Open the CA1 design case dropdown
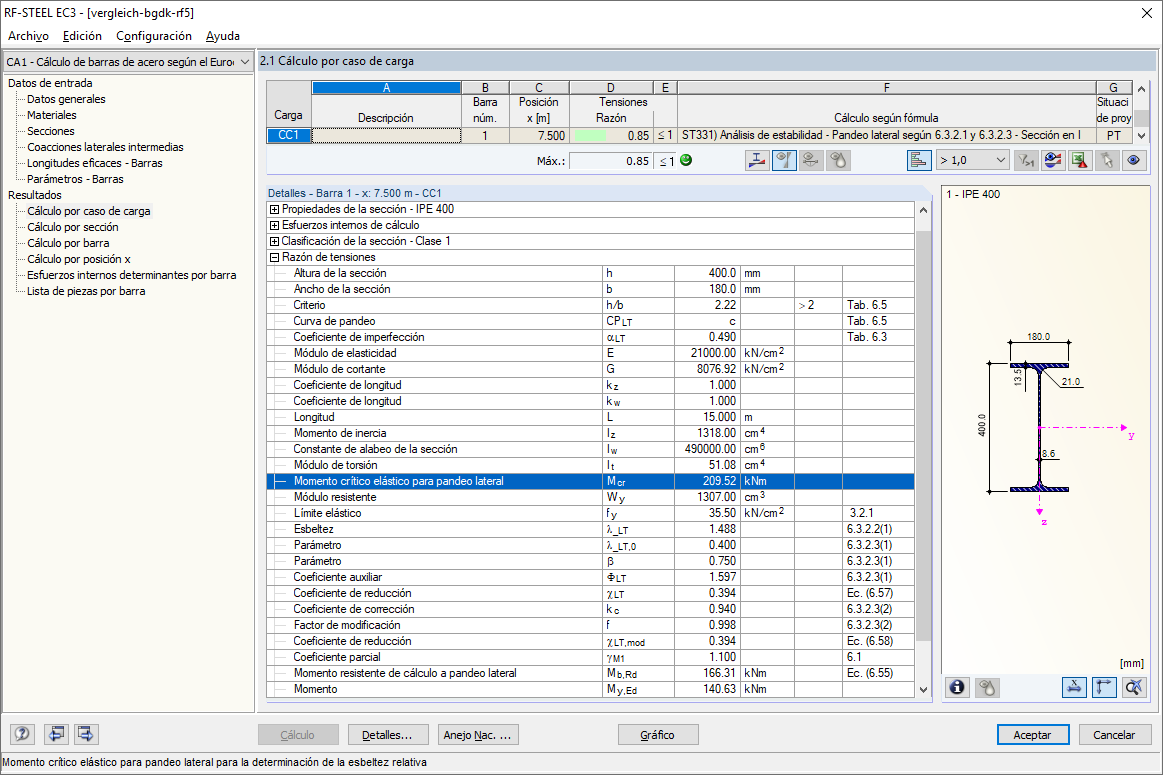Screen dimensions: 1163x775 (128, 62)
